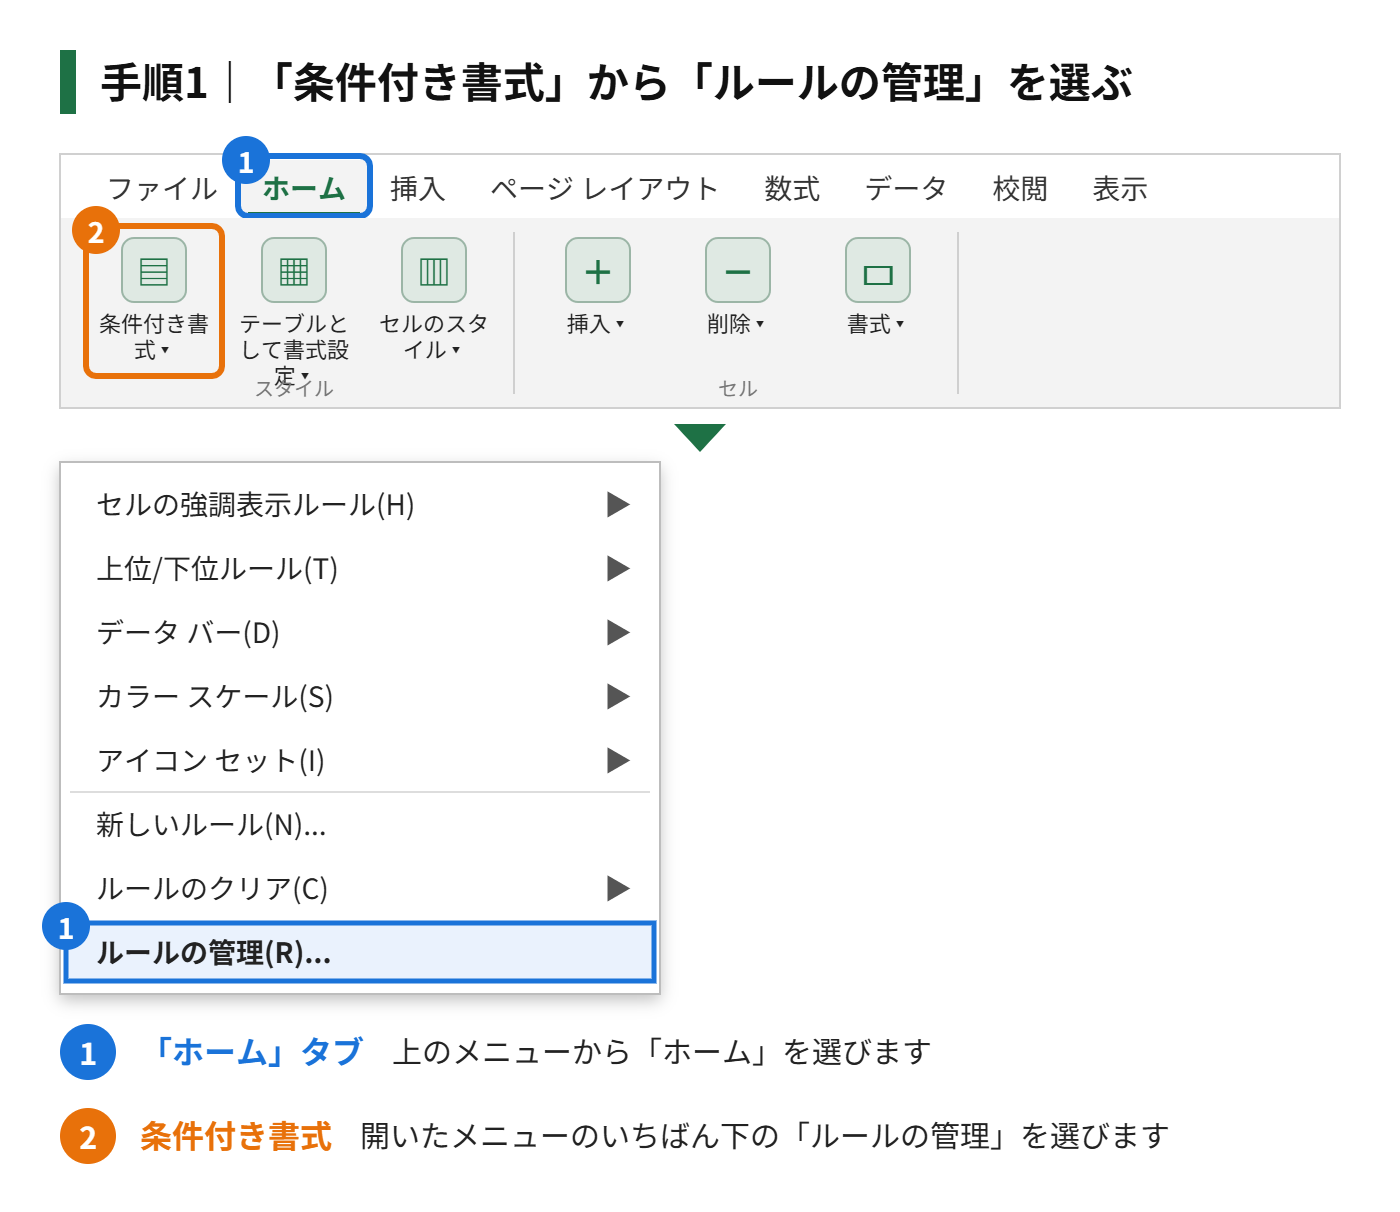Expand the カラー スケール(S) submenu arrow
The height and width of the screenshot is (1212, 1400).
[x=618, y=697]
